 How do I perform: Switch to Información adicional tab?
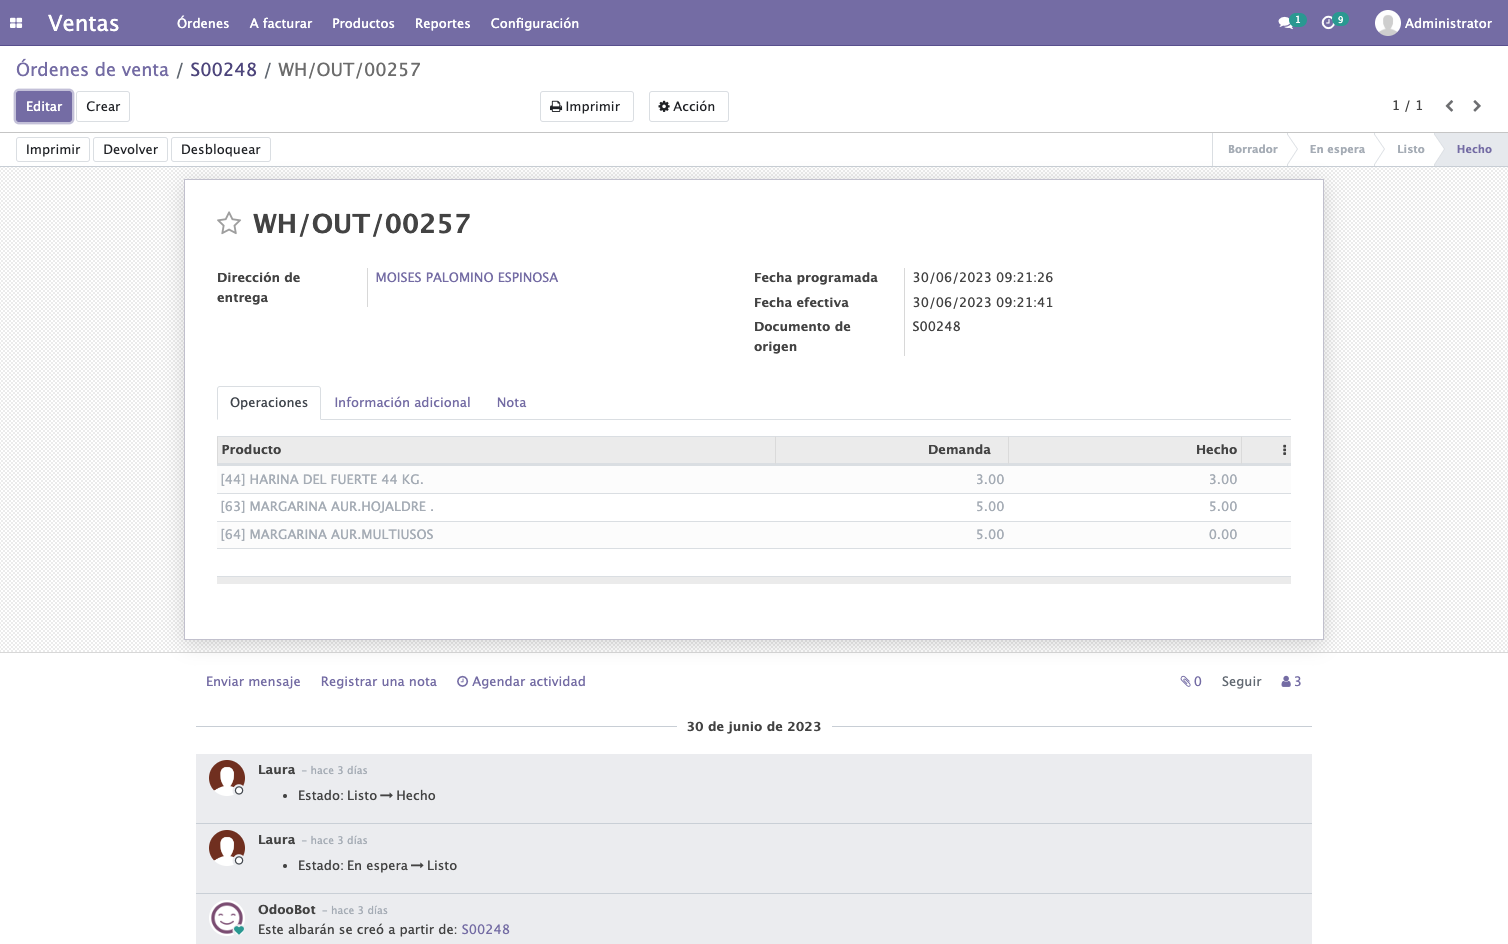coord(402,403)
